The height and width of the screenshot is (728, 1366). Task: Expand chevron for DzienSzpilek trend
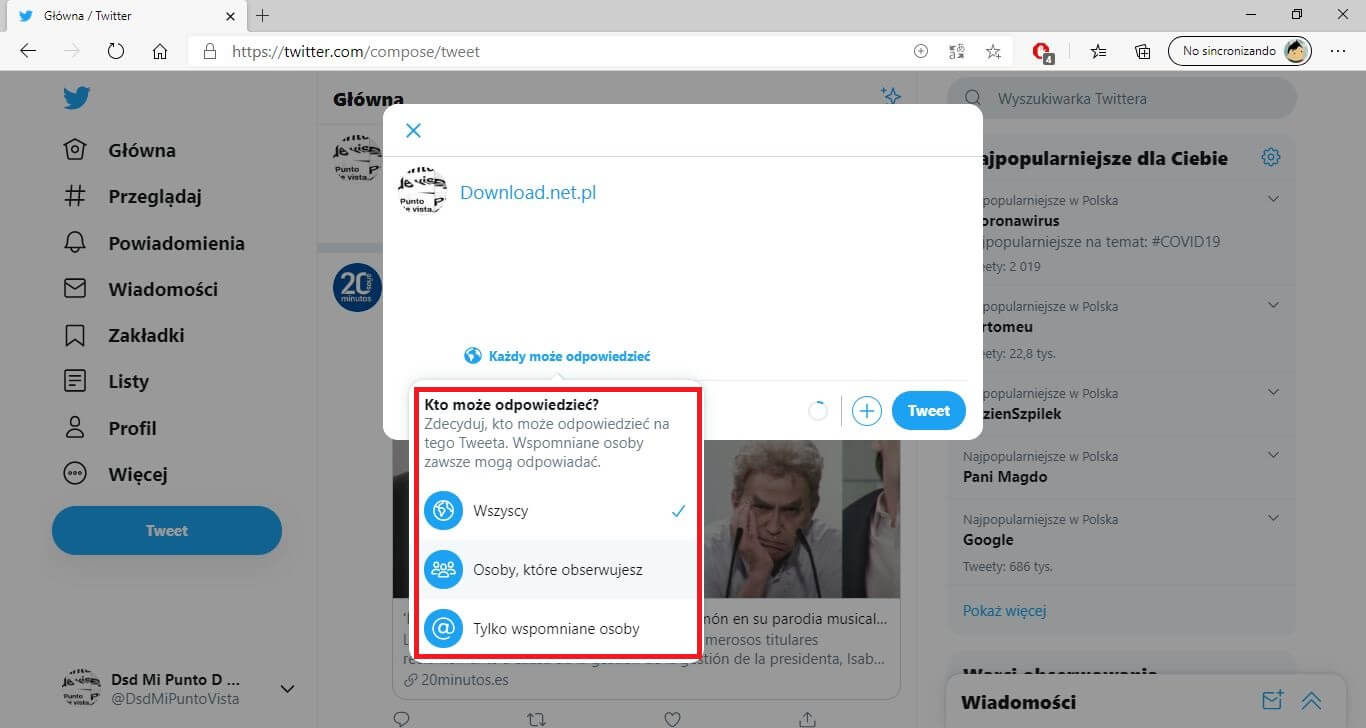1274,392
